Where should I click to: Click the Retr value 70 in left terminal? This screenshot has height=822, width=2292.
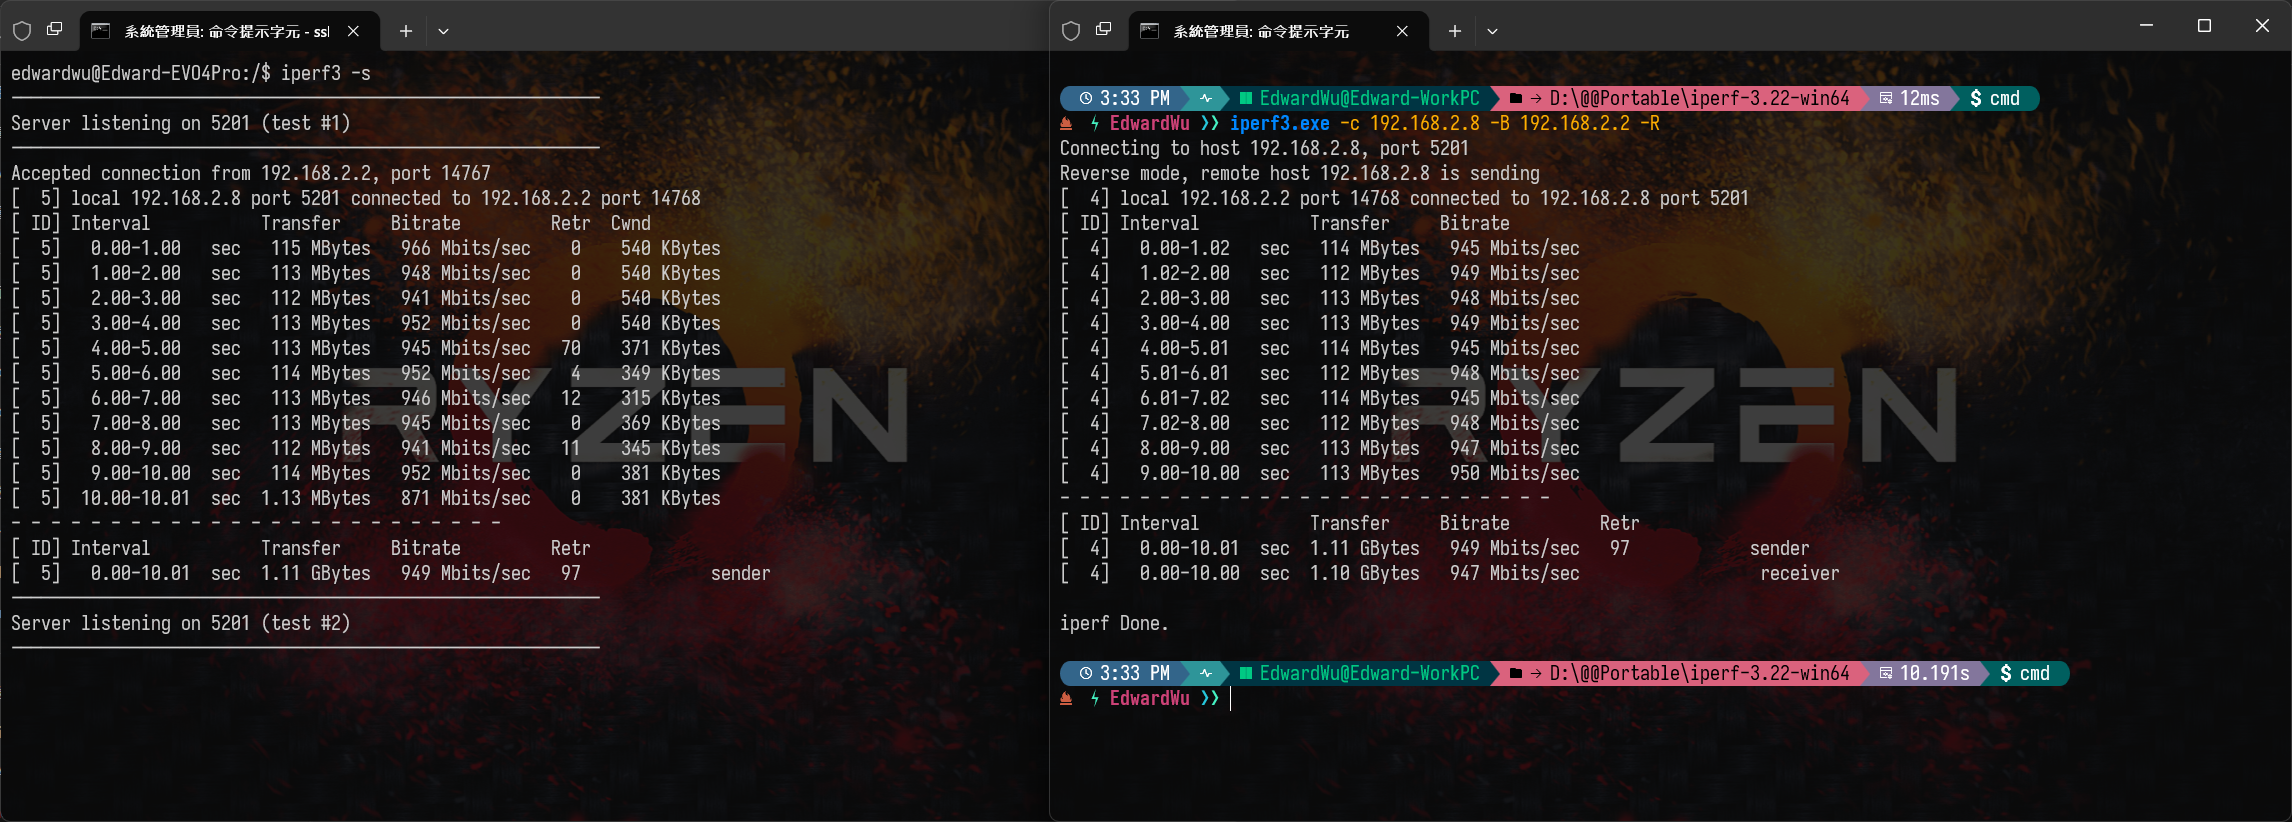[x=571, y=348]
